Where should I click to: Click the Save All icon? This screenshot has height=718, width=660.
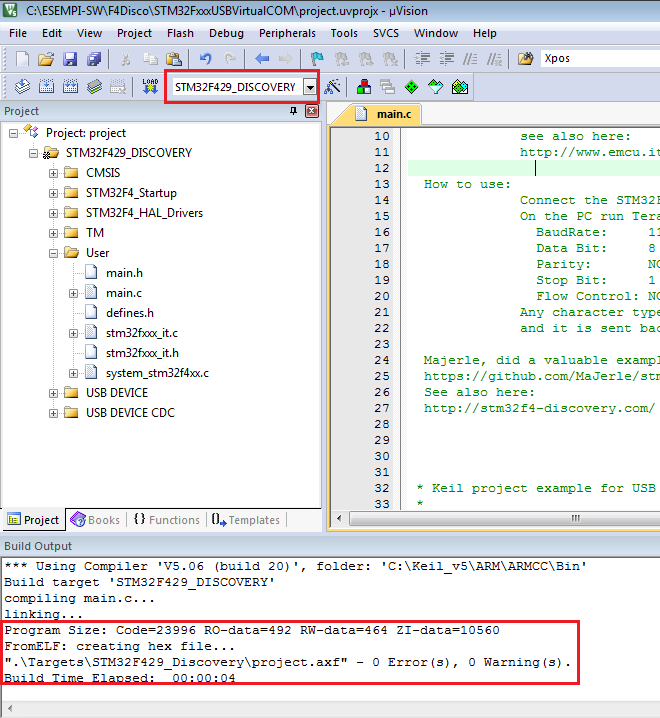[94, 59]
